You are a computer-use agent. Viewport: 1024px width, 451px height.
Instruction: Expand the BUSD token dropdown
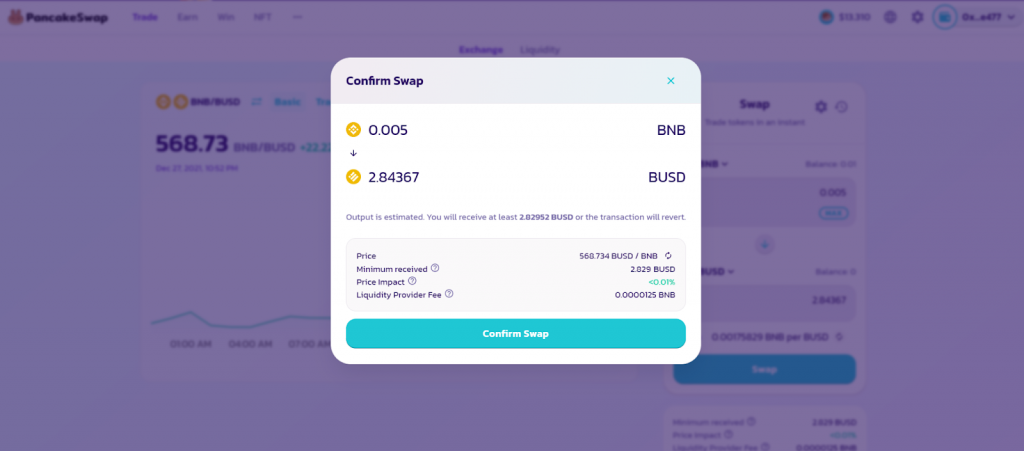(717, 272)
